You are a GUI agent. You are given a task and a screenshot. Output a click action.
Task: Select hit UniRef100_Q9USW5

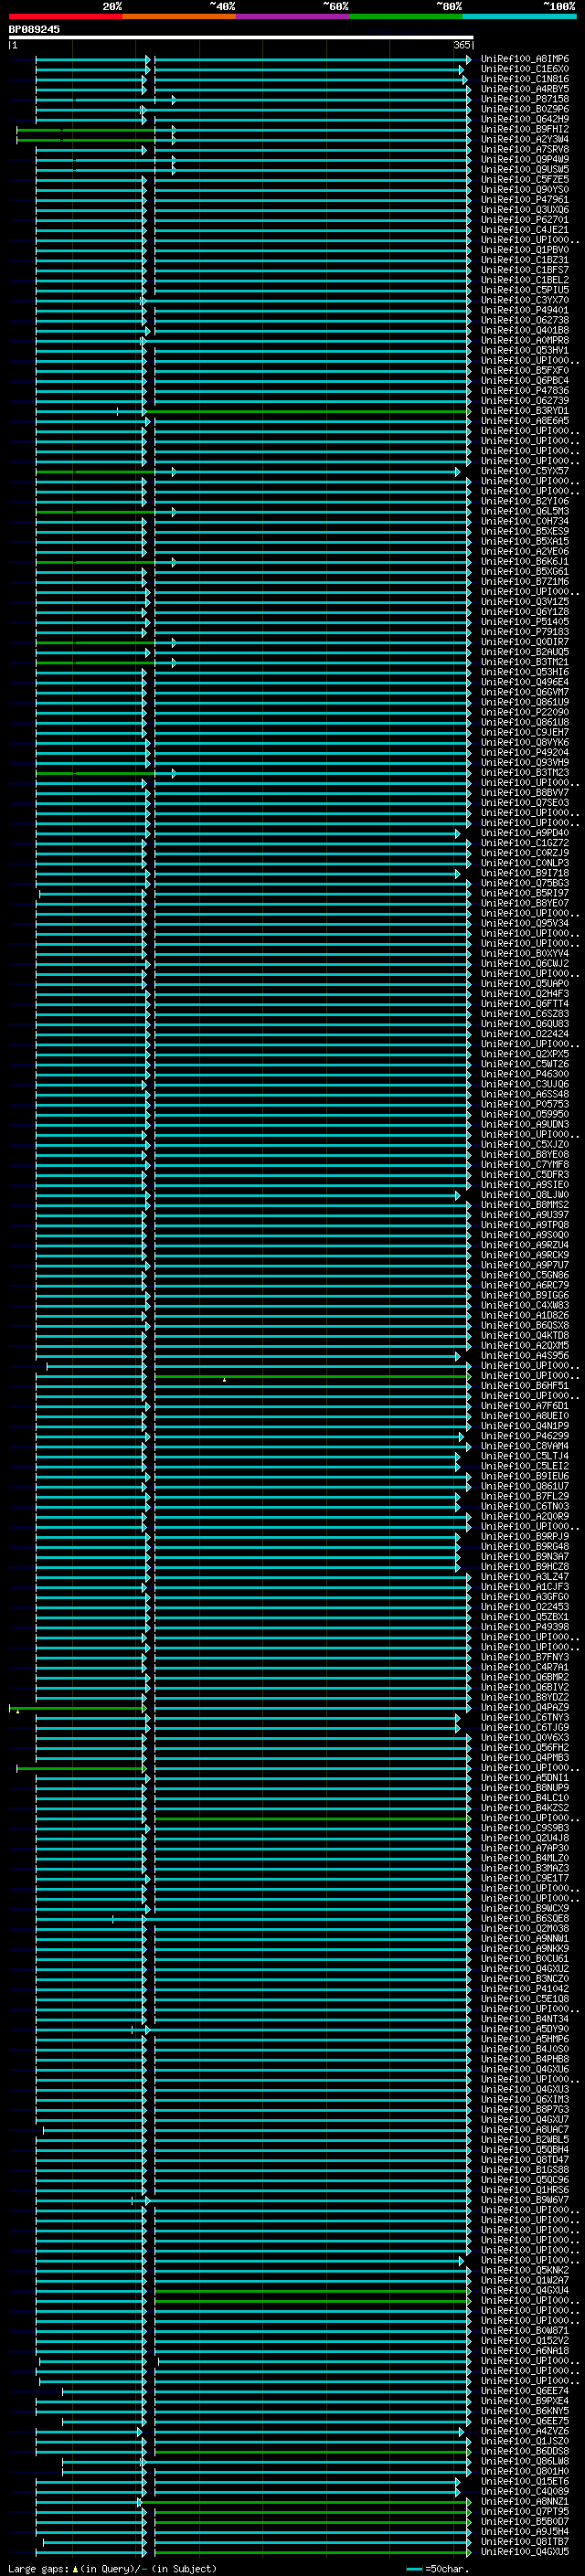tap(524, 169)
